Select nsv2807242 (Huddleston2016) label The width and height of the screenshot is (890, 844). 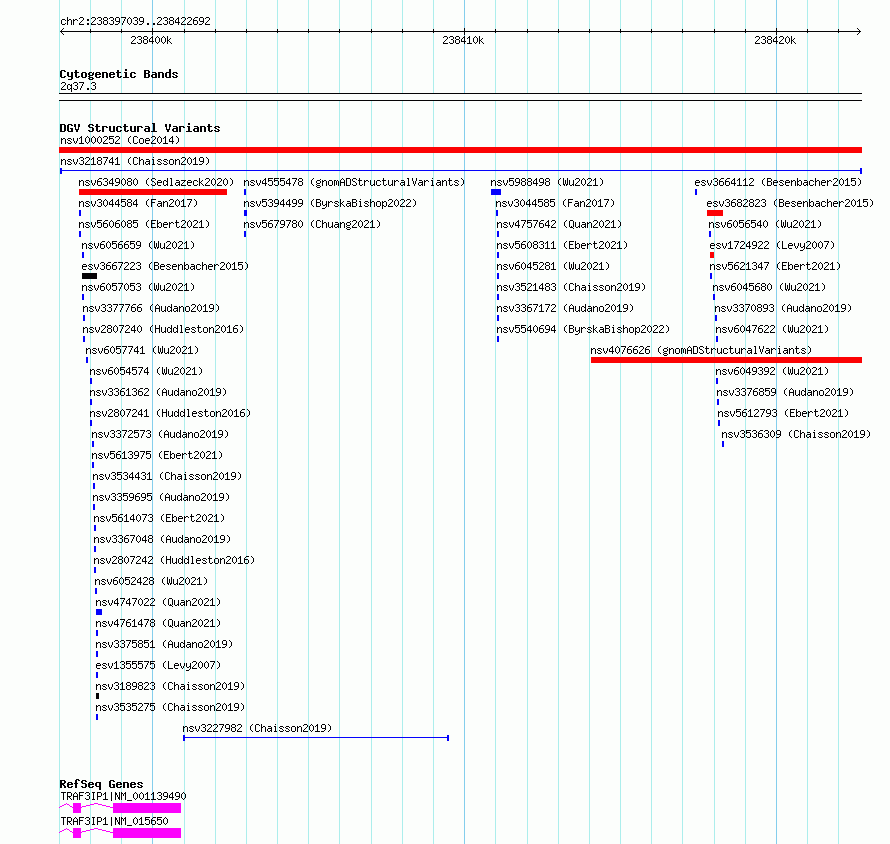click(x=174, y=560)
